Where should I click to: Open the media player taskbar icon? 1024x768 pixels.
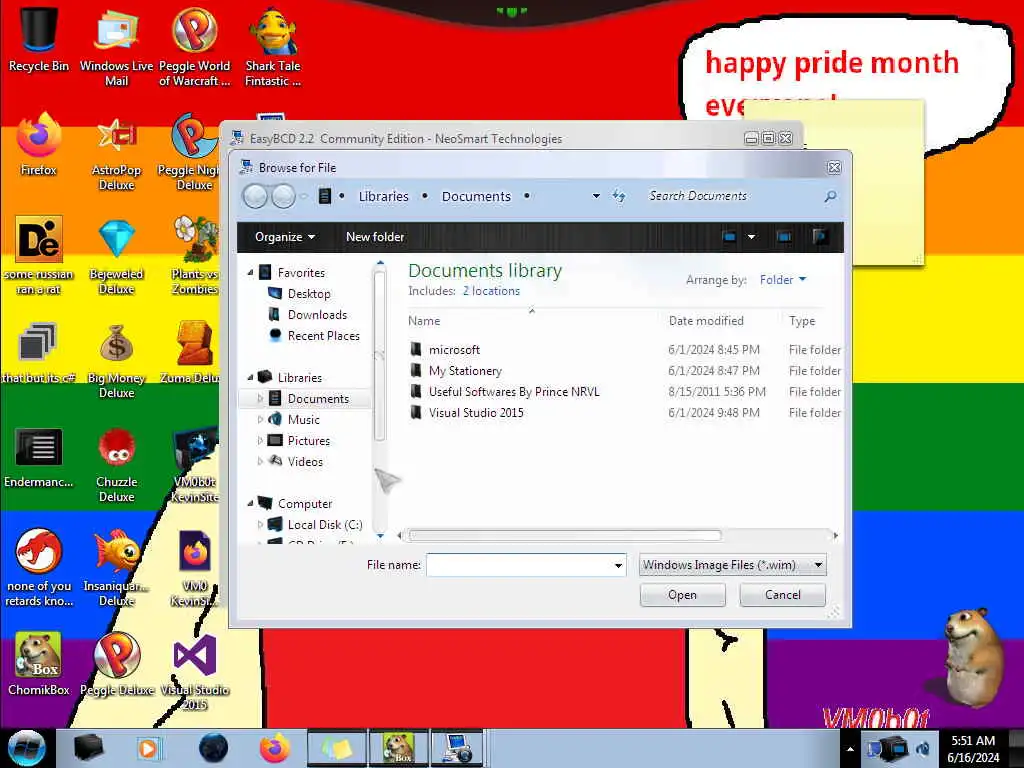tap(148, 748)
